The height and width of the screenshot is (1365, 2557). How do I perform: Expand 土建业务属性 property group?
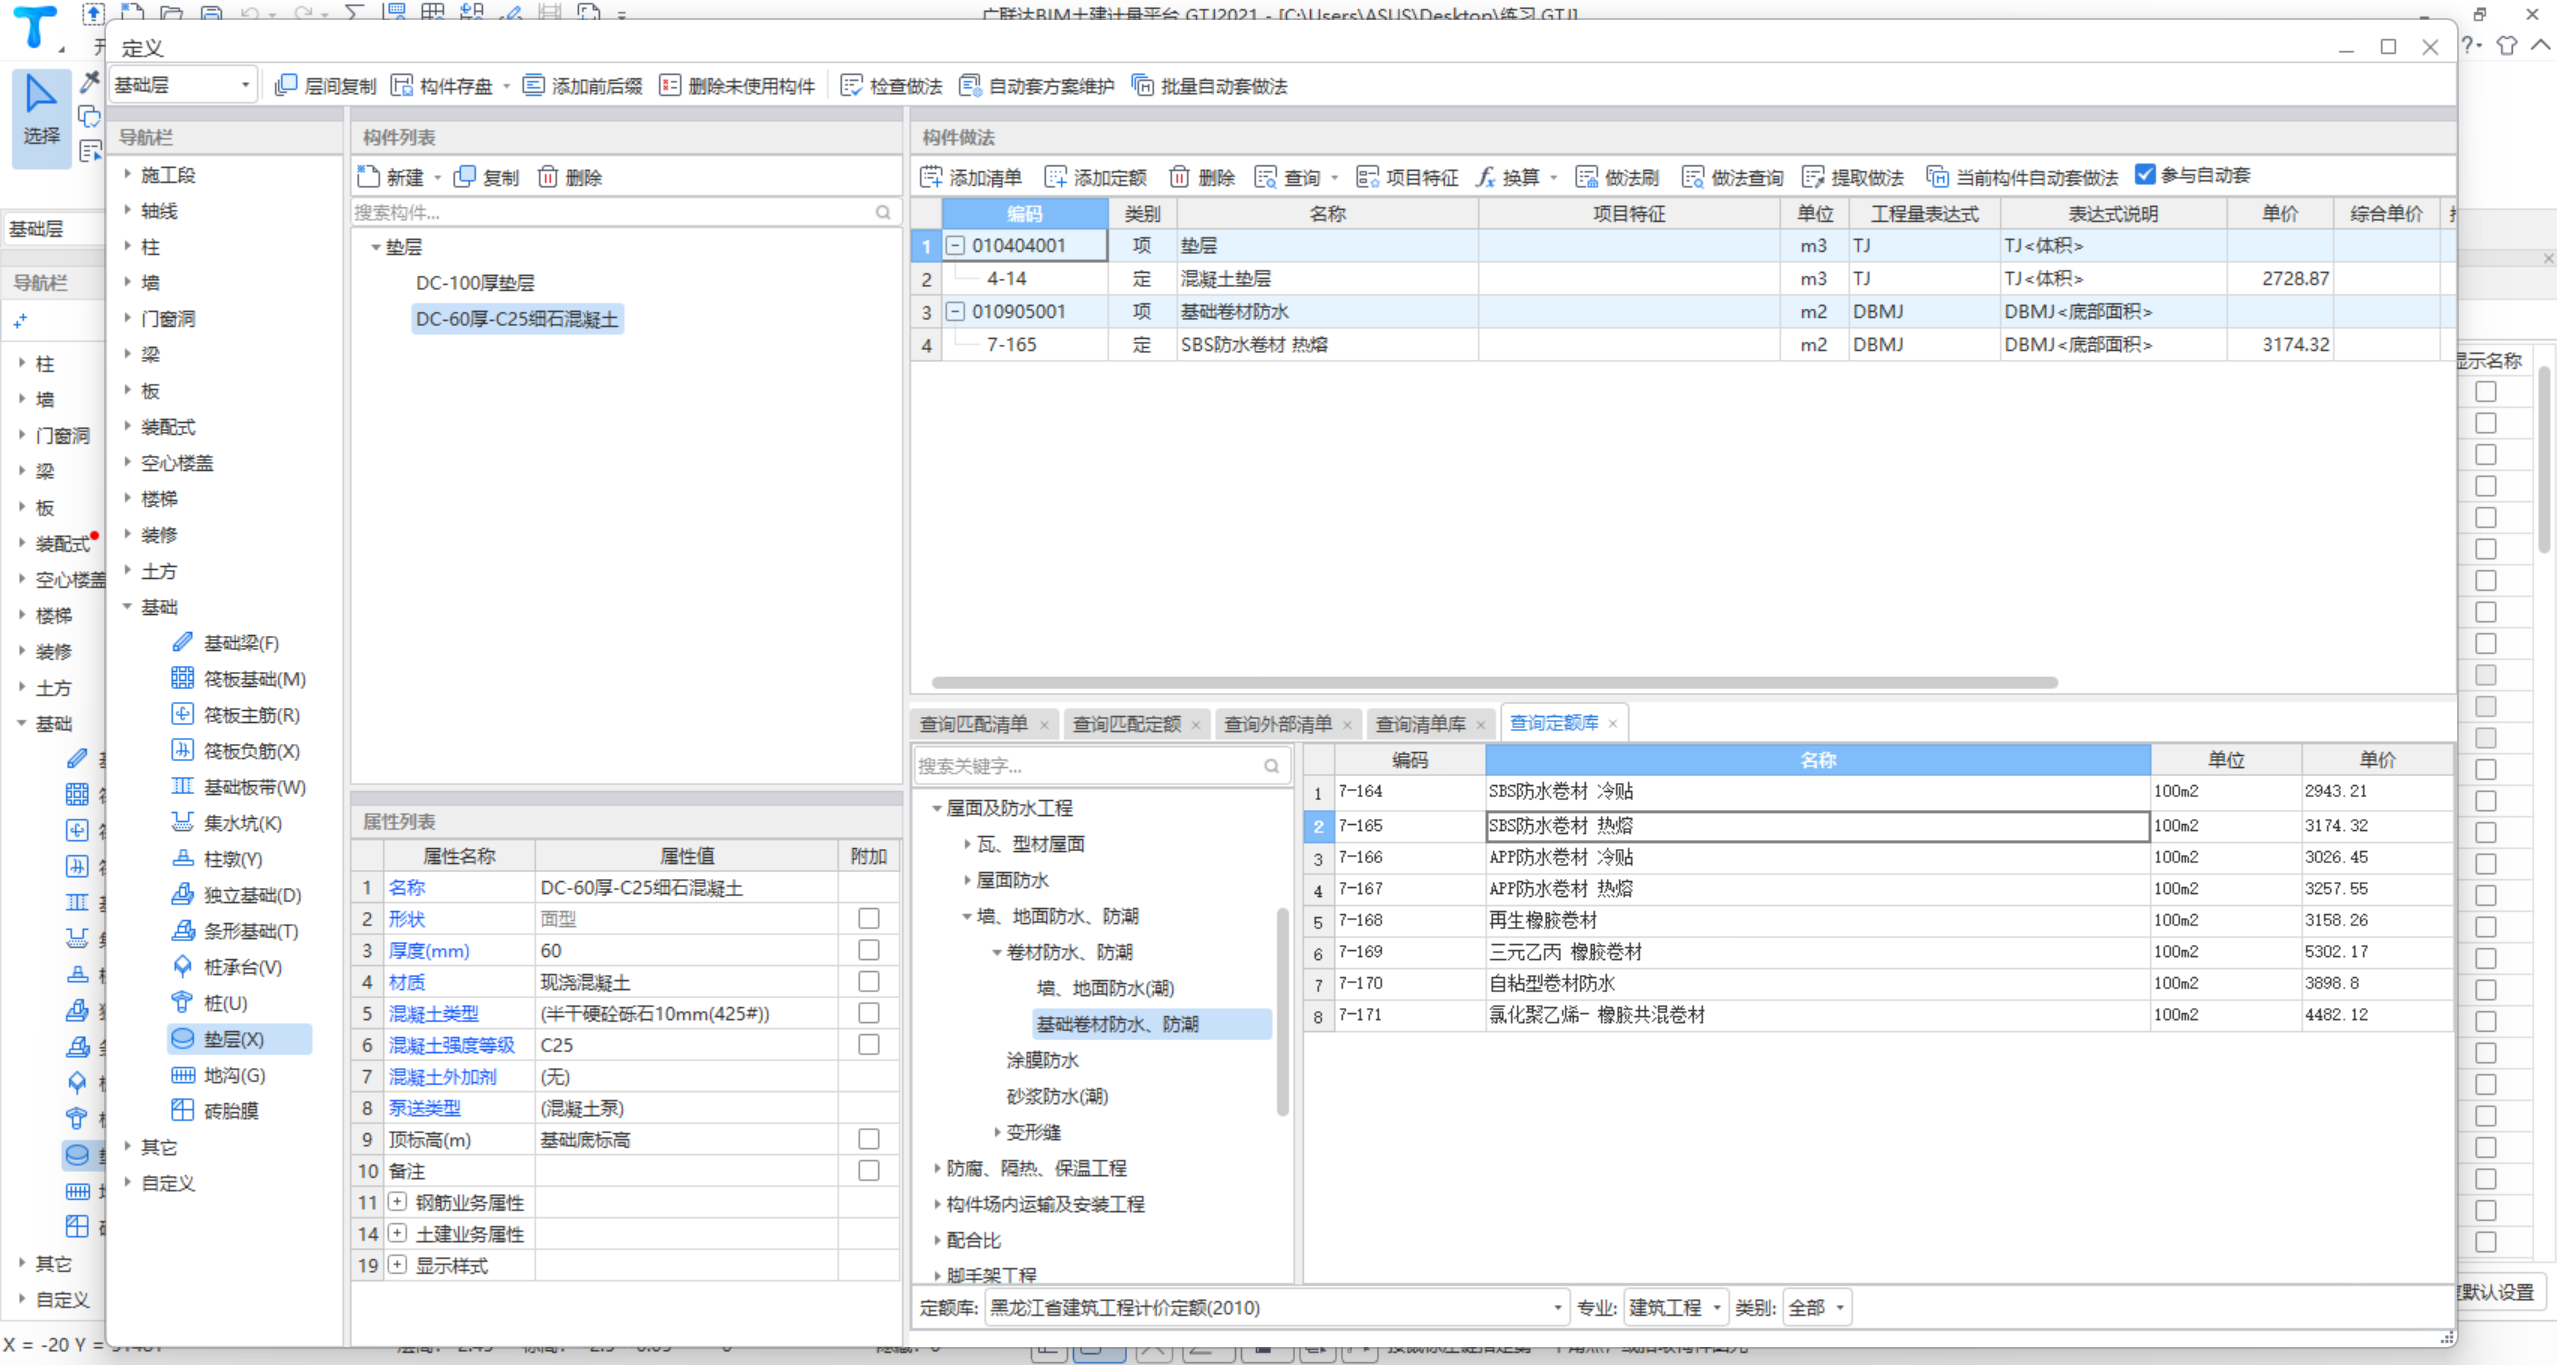pos(397,1233)
